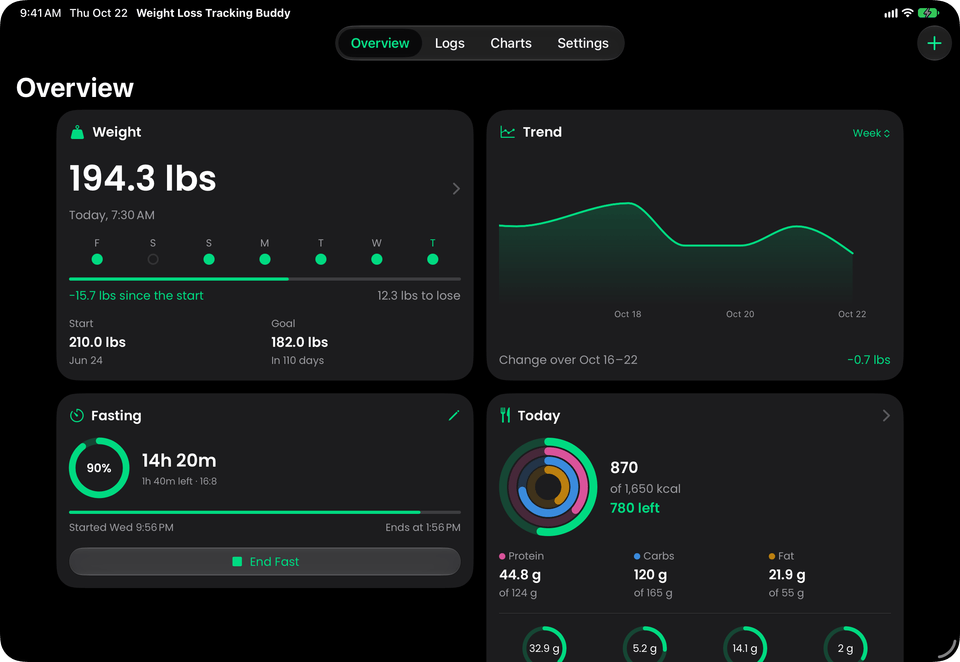Click the Jun 24 start date

pyautogui.click(x=86, y=361)
